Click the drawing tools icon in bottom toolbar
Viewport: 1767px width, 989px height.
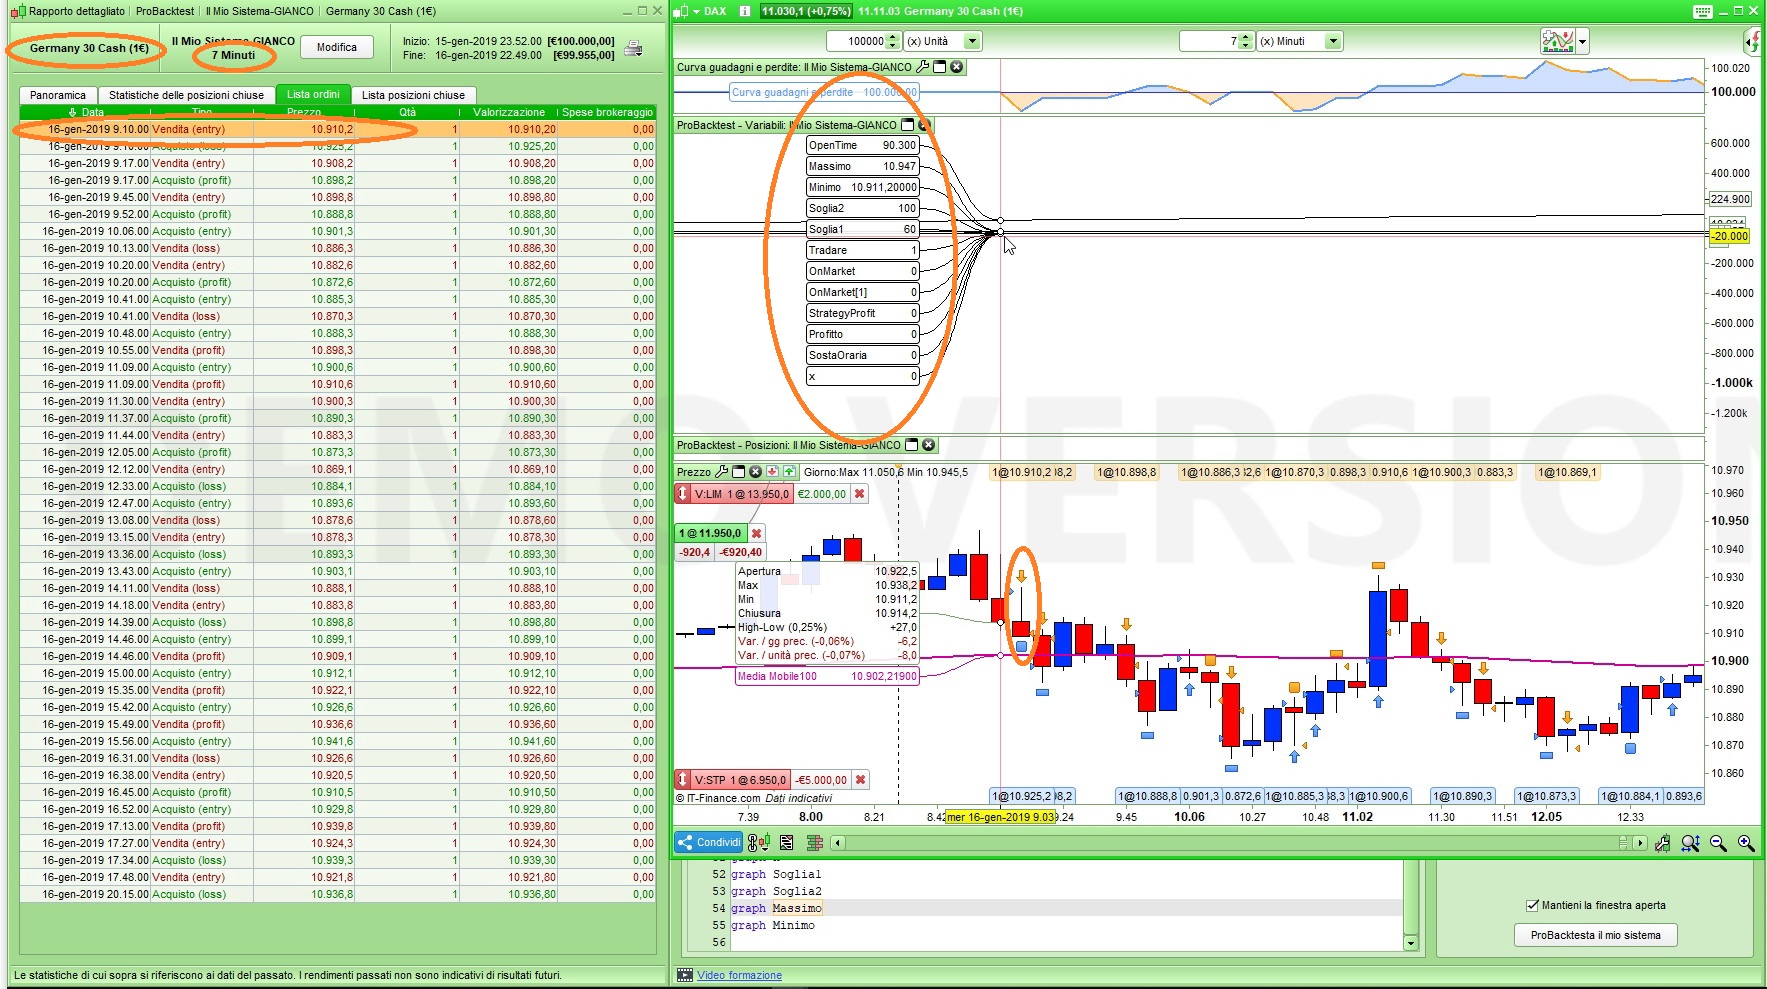pos(1662,843)
